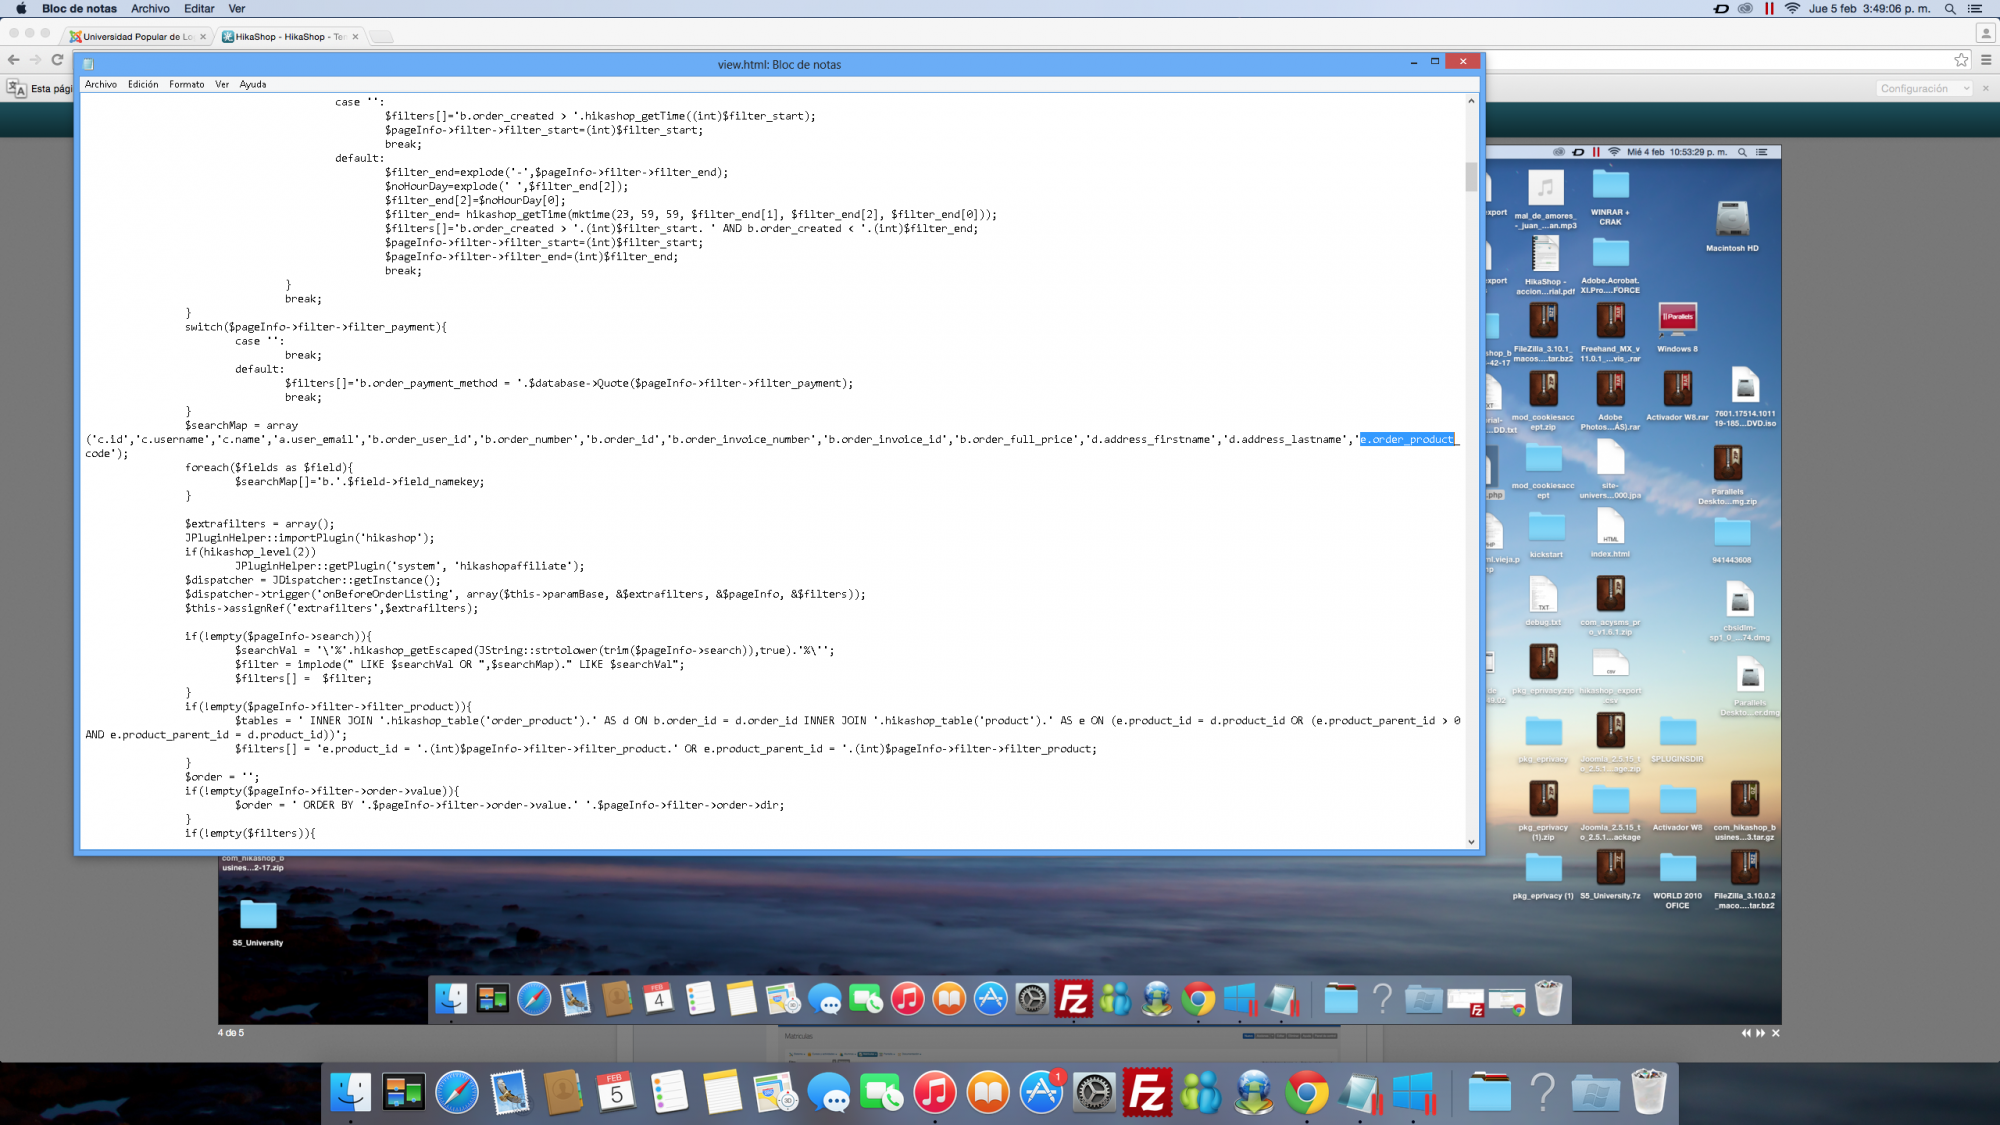The height and width of the screenshot is (1125, 2000).
Task: Click the Google Translate icon beside Esta página
Action: (16, 89)
